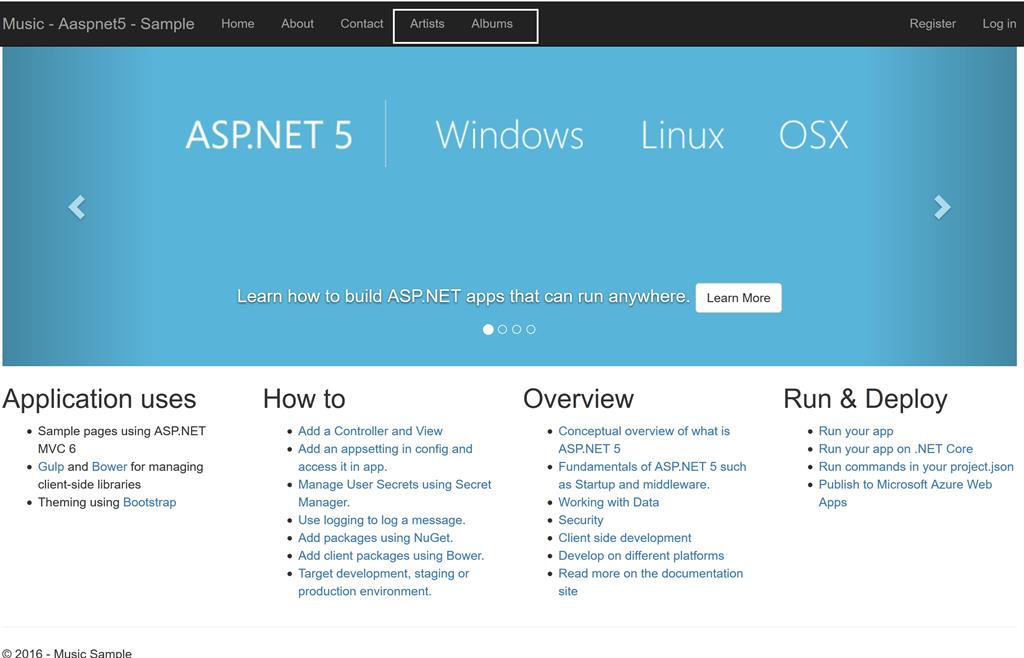Click the Register link in navbar
The image size is (1024, 658).
click(x=933, y=24)
